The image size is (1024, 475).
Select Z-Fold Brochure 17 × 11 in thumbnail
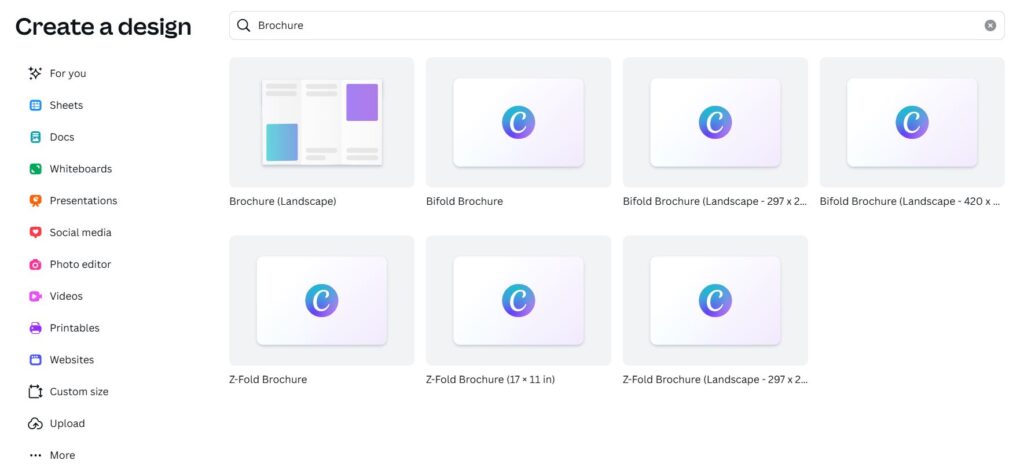(x=519, y=301)
